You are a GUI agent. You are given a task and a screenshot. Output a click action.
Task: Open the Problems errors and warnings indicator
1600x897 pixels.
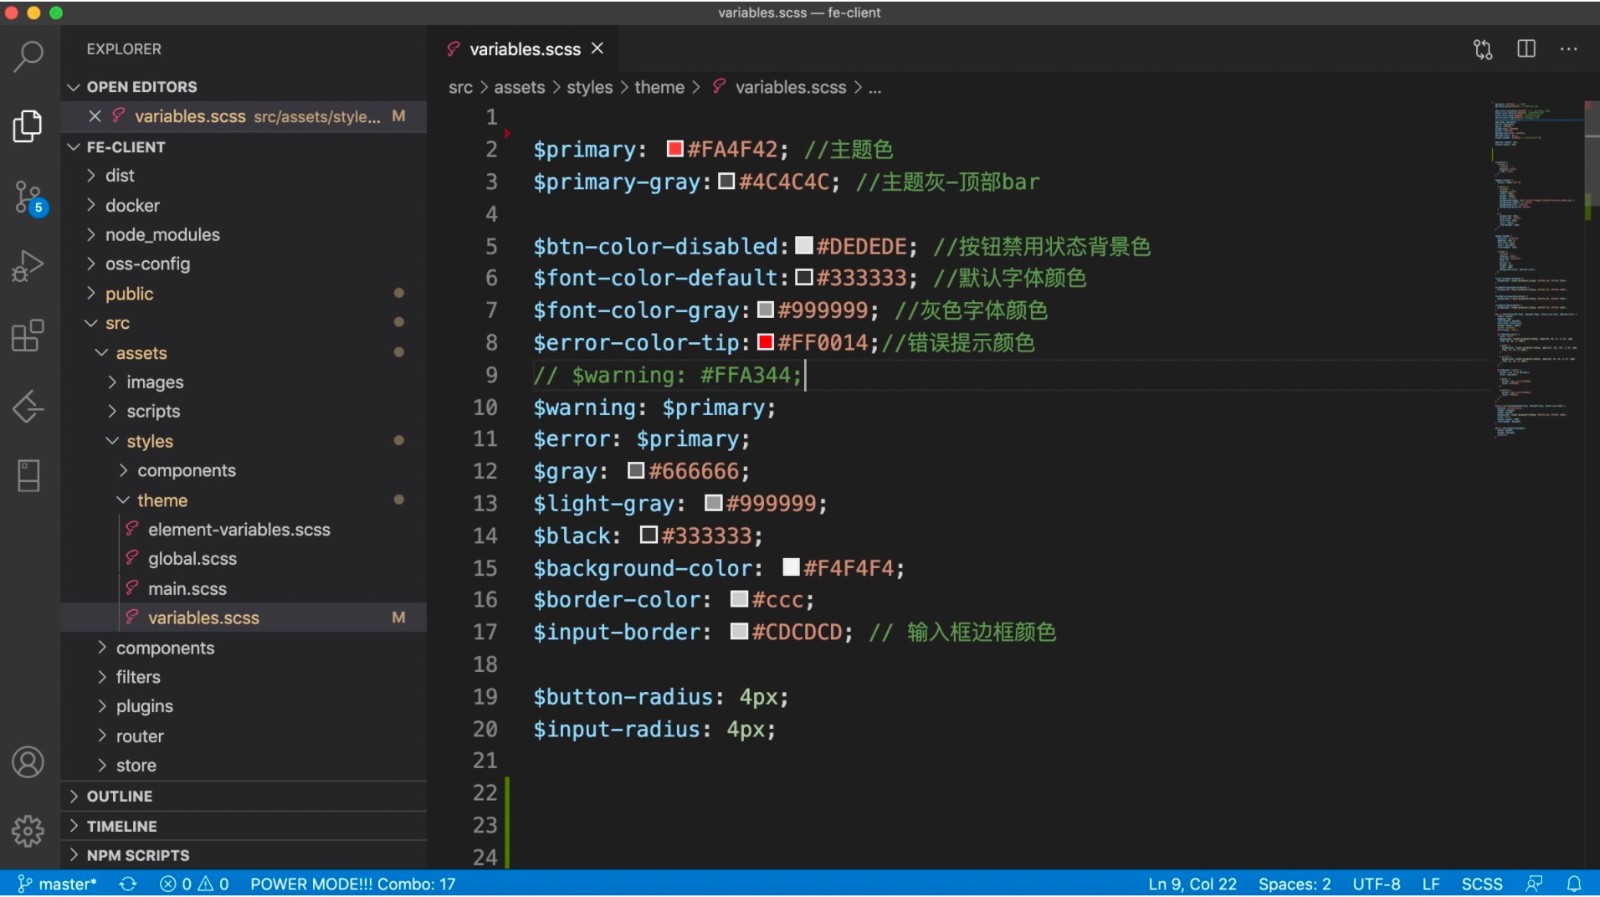[195, 884]
